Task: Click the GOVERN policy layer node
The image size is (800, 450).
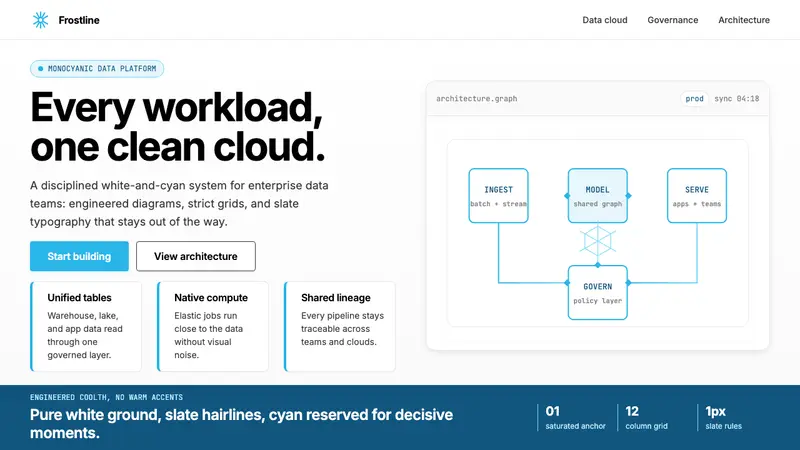Action: [597, 293]
